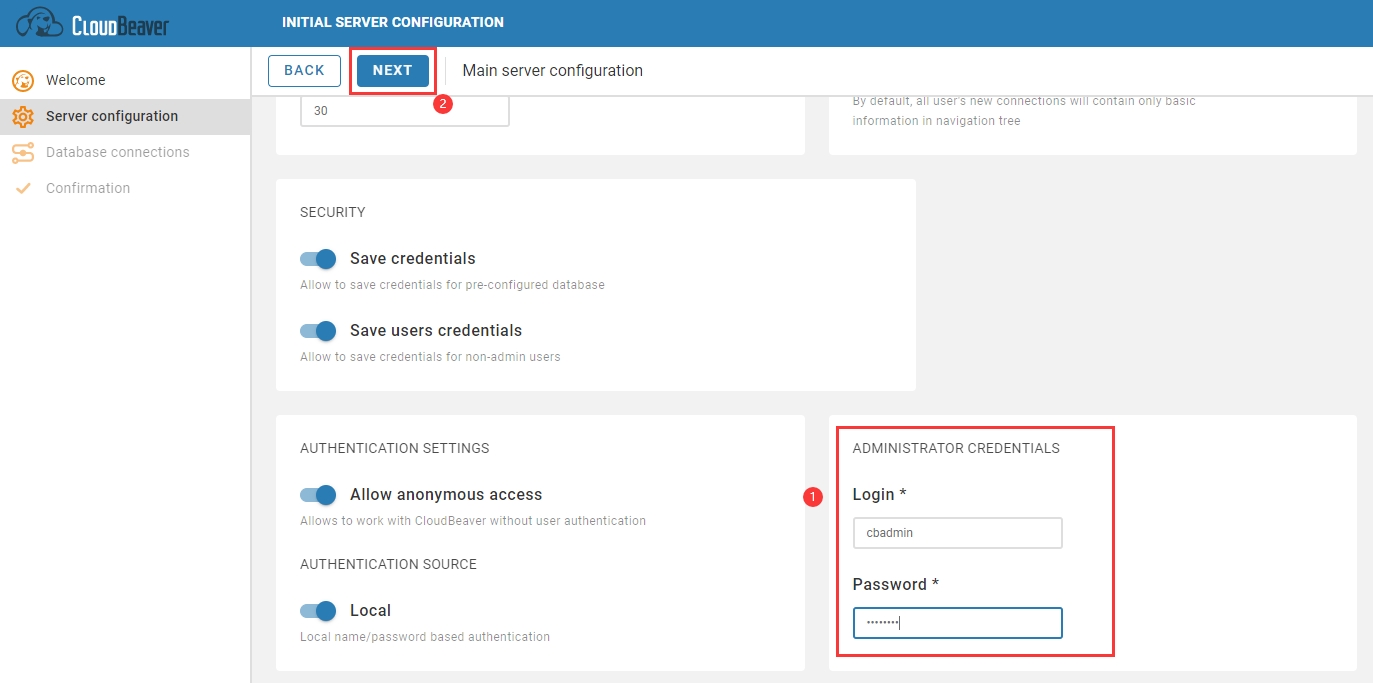
Task: Go to Database connections step label
Action: pyautogui.click(x=117, y=152)
